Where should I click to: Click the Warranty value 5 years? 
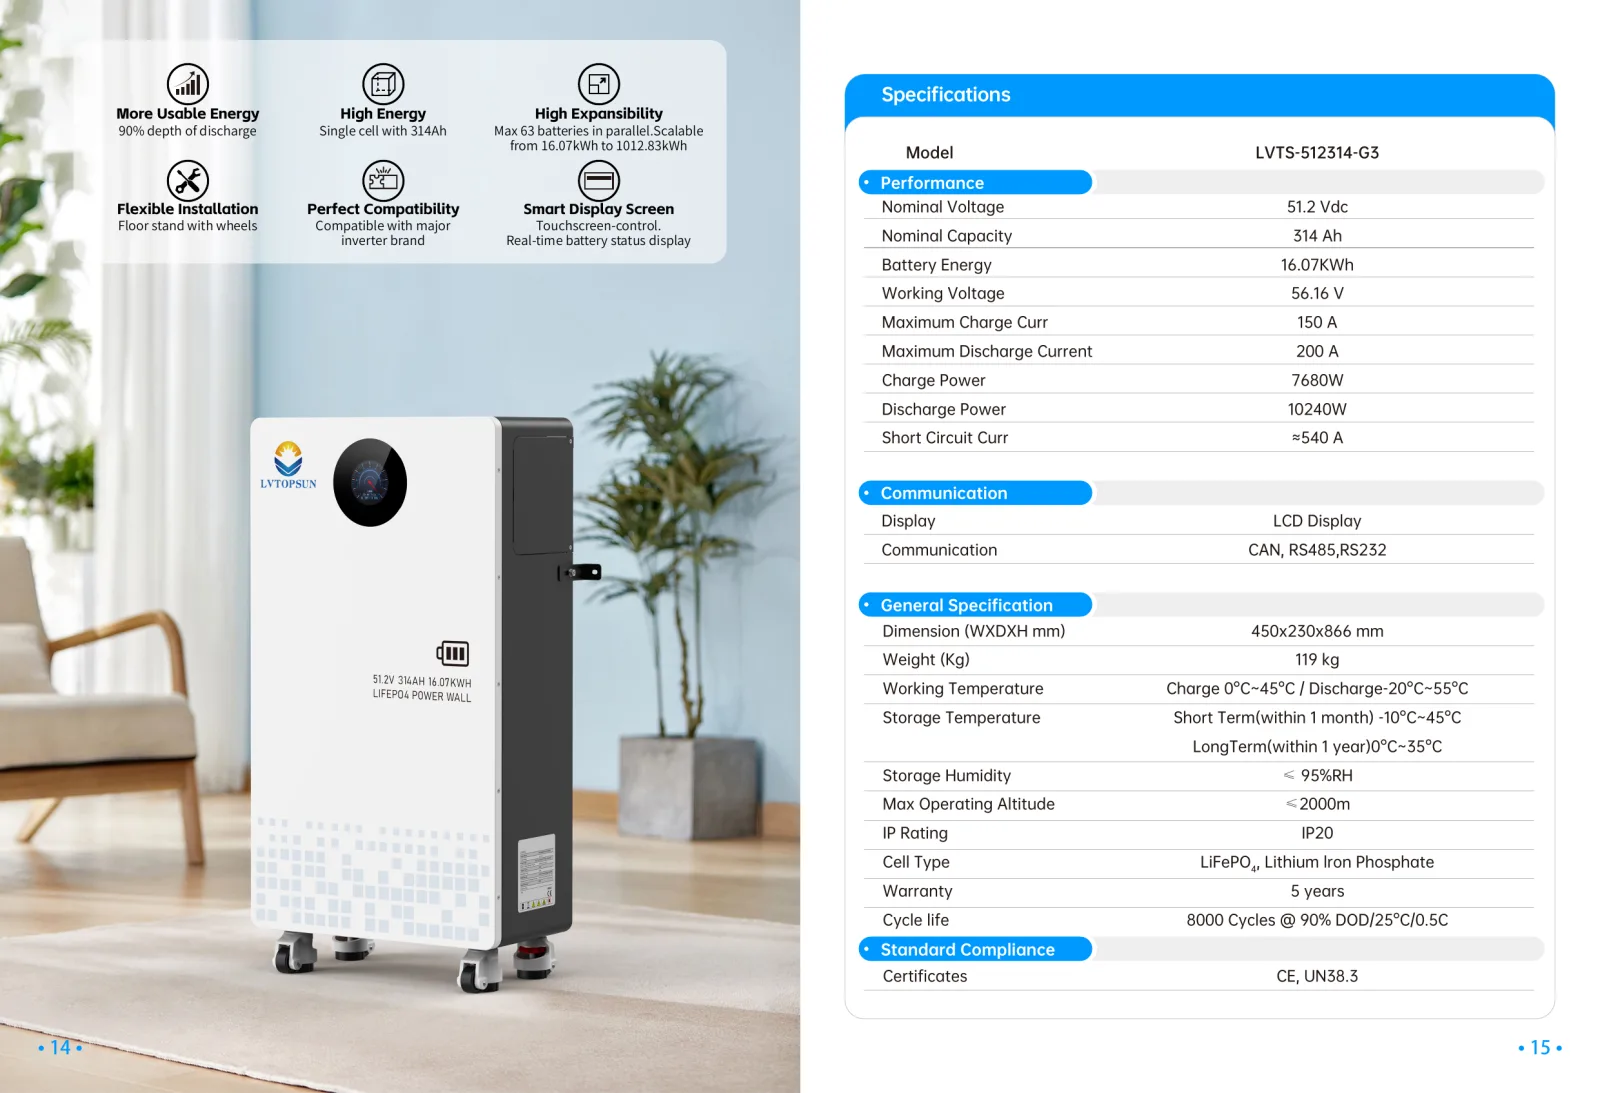(1317, 891)
